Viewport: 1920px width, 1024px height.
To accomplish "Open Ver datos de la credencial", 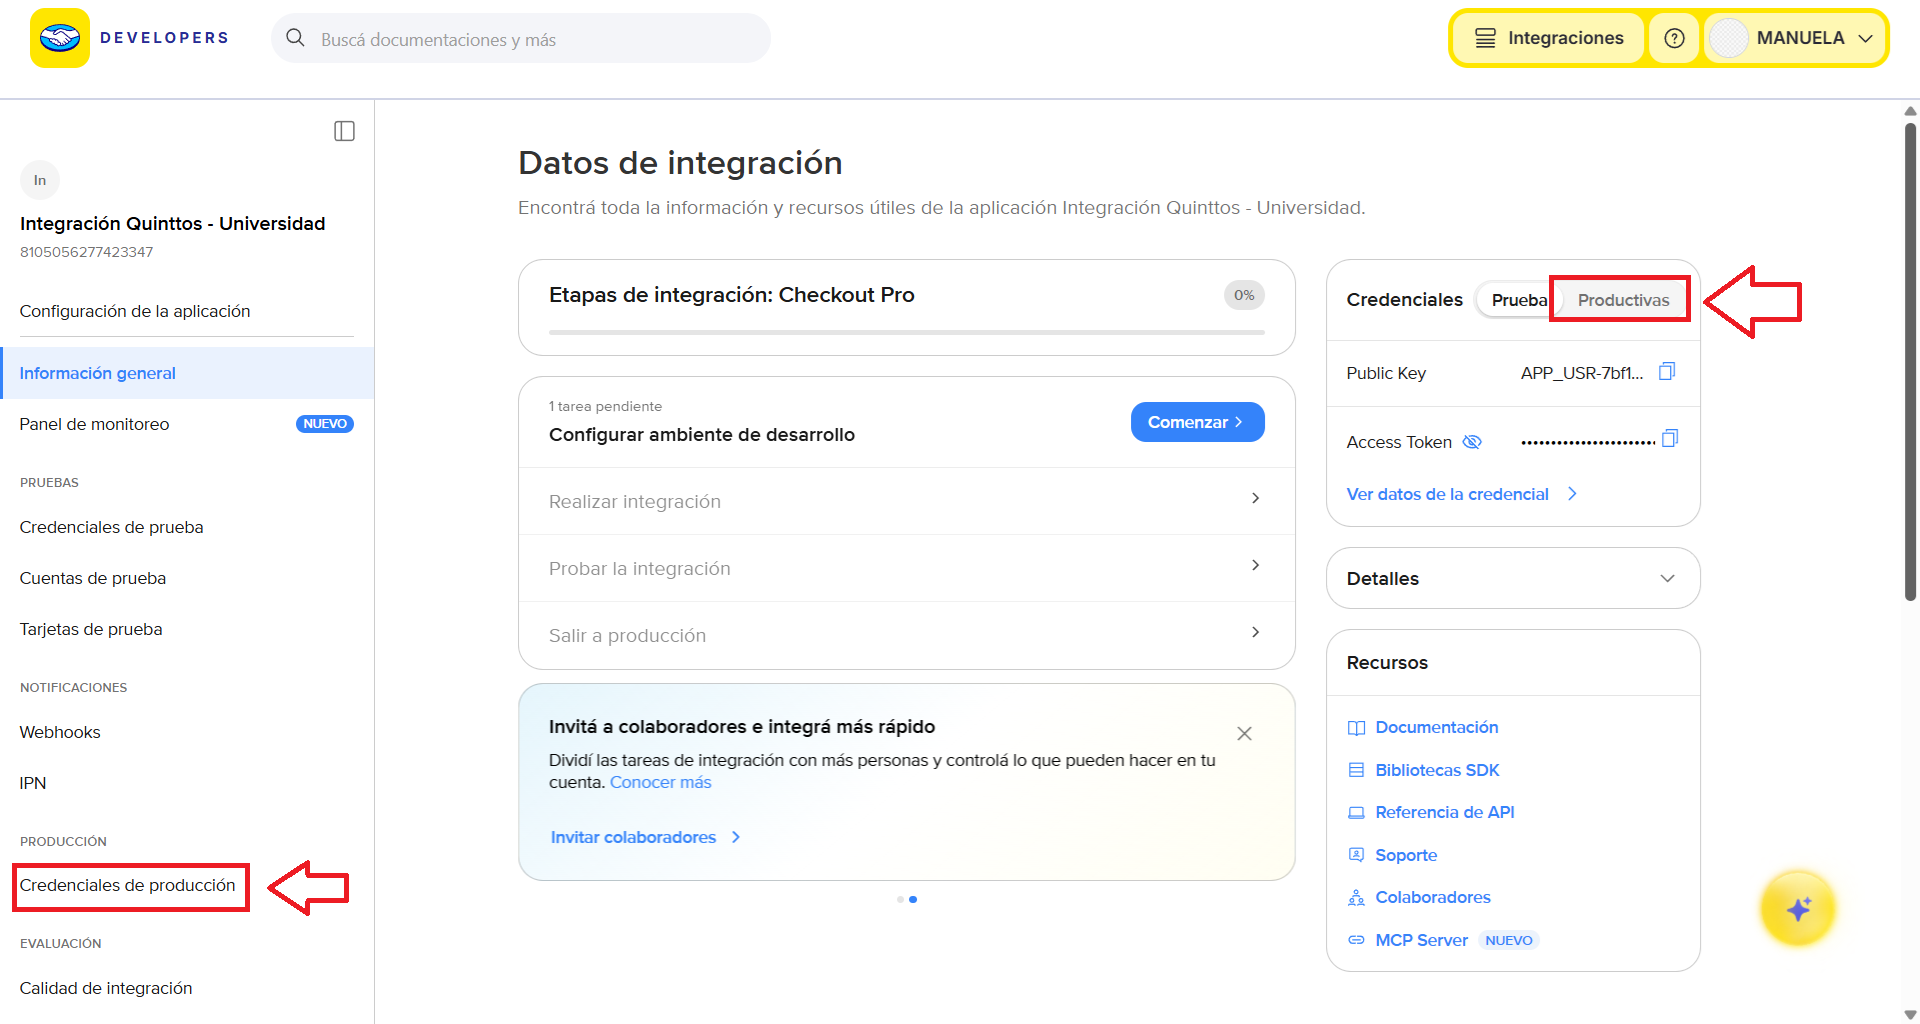I will [1461, 494].
